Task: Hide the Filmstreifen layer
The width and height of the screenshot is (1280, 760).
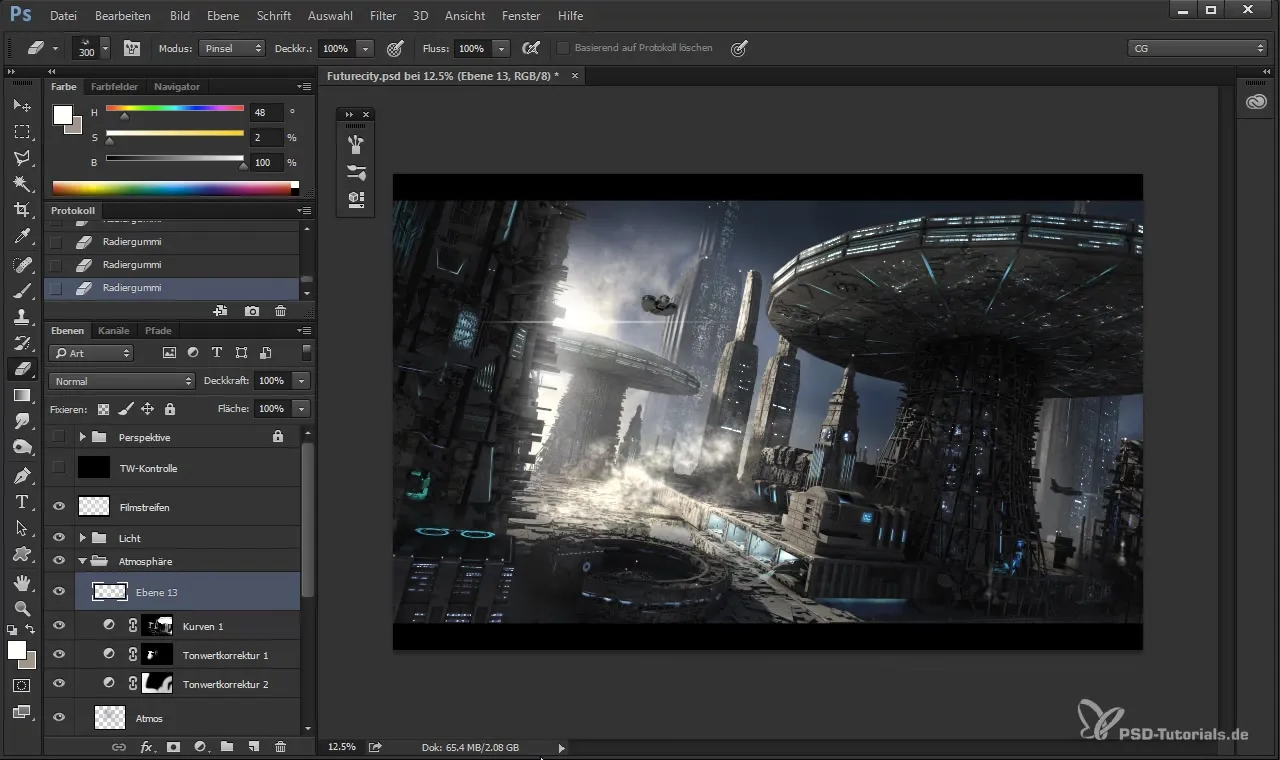Action: point(59,507)
